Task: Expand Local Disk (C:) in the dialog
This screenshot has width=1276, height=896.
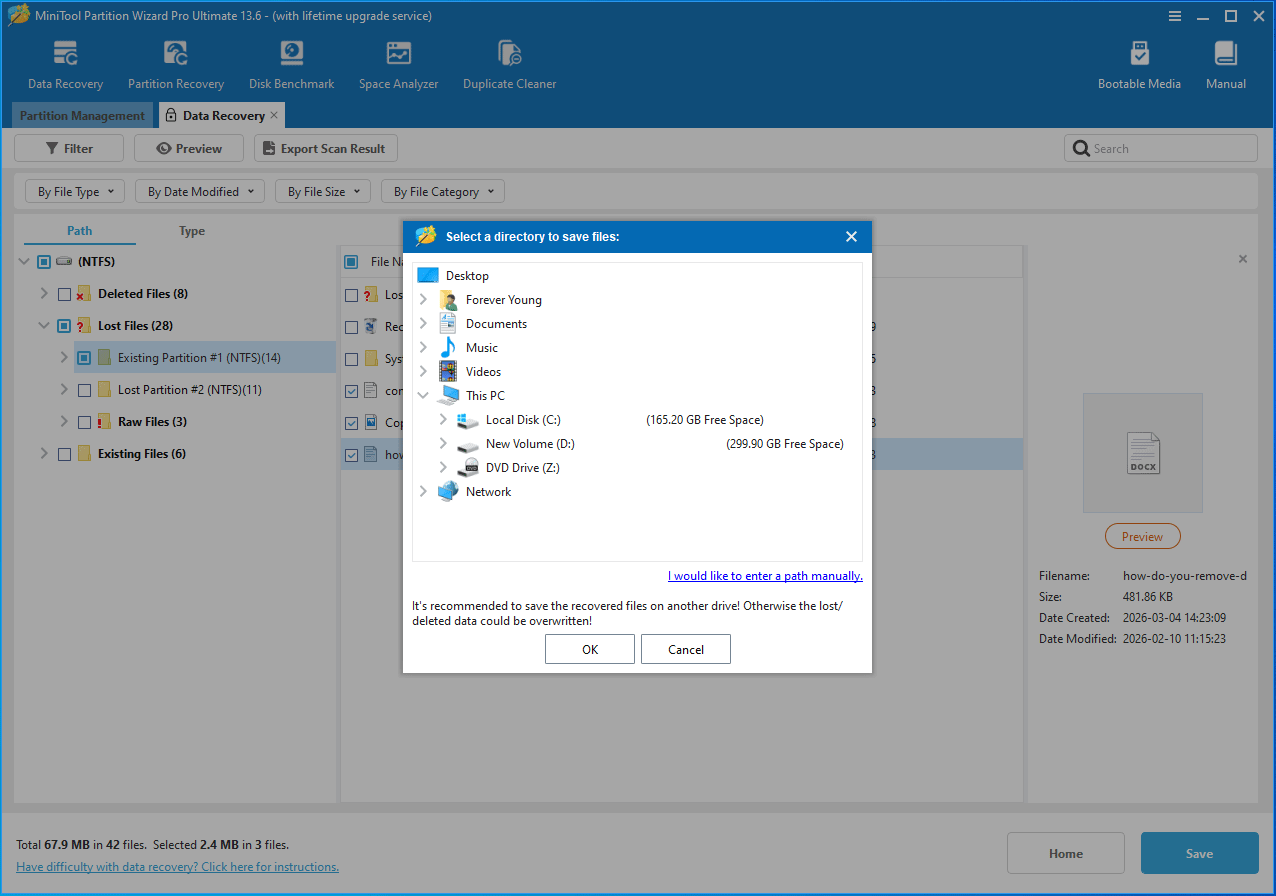Action: pos(441,419)
